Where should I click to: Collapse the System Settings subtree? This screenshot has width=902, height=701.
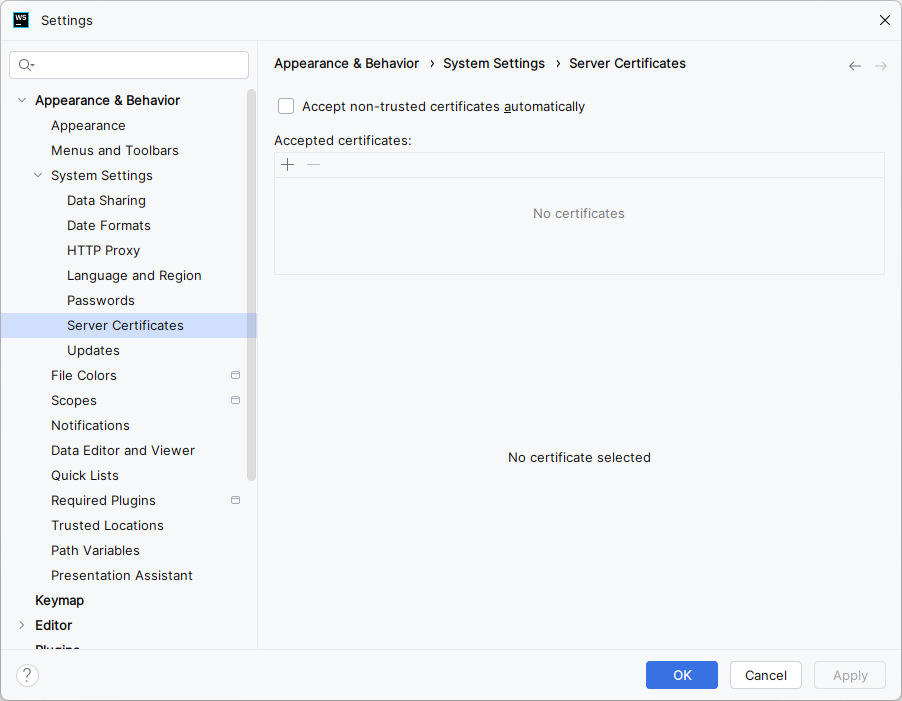click(x=38, y=175)
